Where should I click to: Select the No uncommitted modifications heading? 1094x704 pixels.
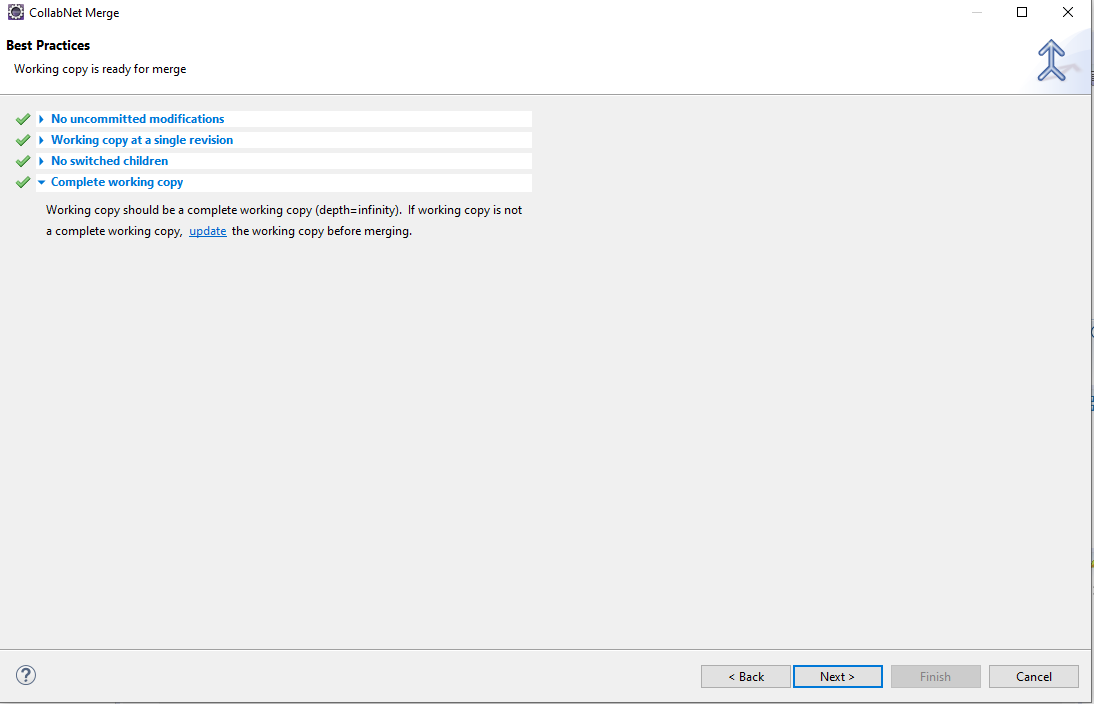pyautogui.click(x=137, y=119)
